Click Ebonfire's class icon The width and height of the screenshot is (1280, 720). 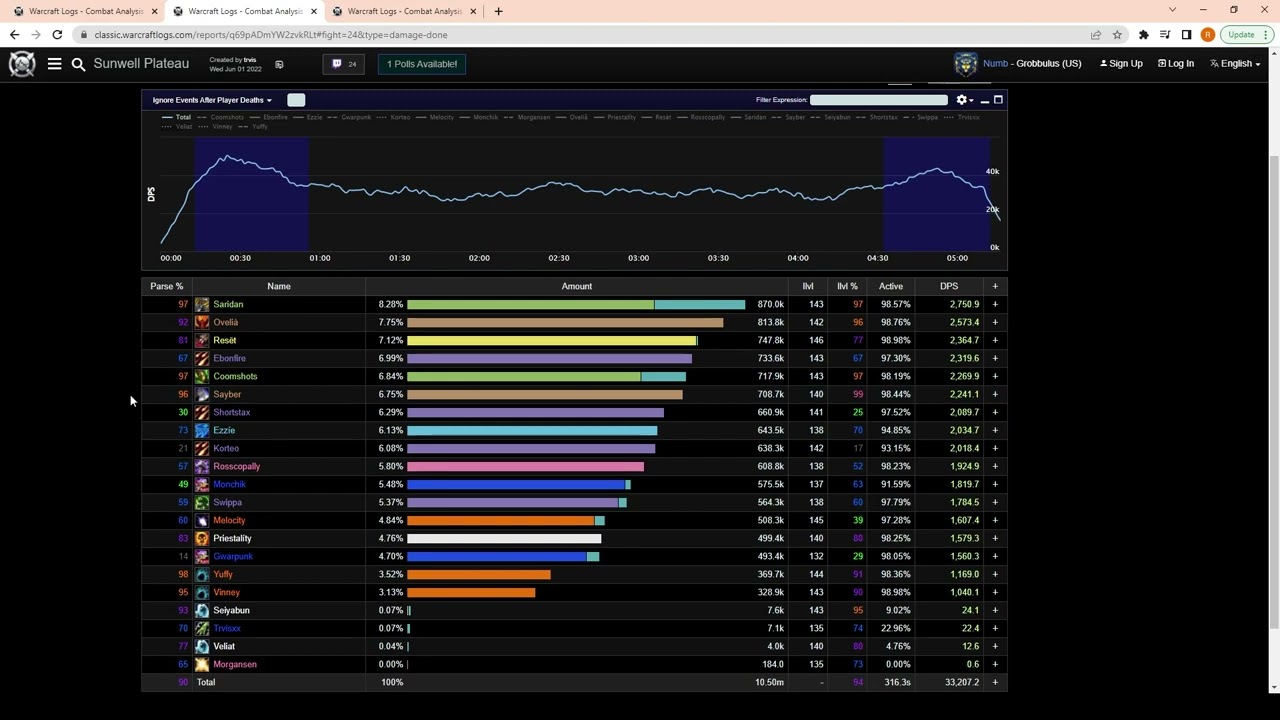tap(202, 358)
